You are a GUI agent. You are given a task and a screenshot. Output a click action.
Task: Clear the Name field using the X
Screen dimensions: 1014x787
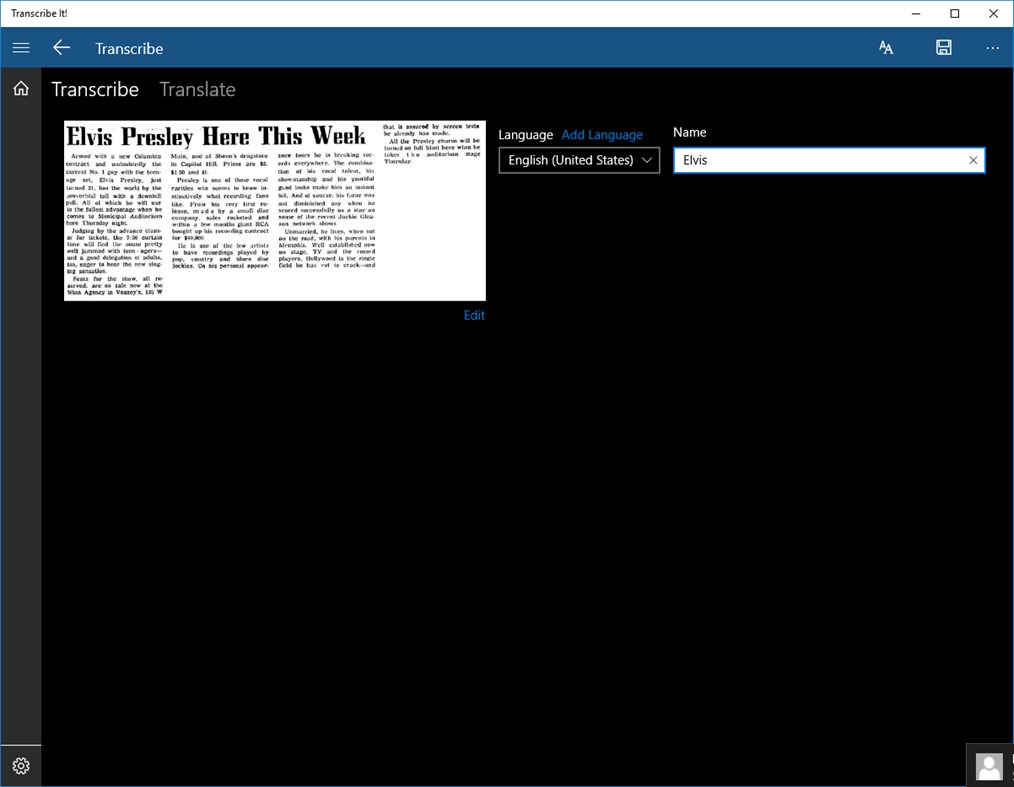(972, 160)
